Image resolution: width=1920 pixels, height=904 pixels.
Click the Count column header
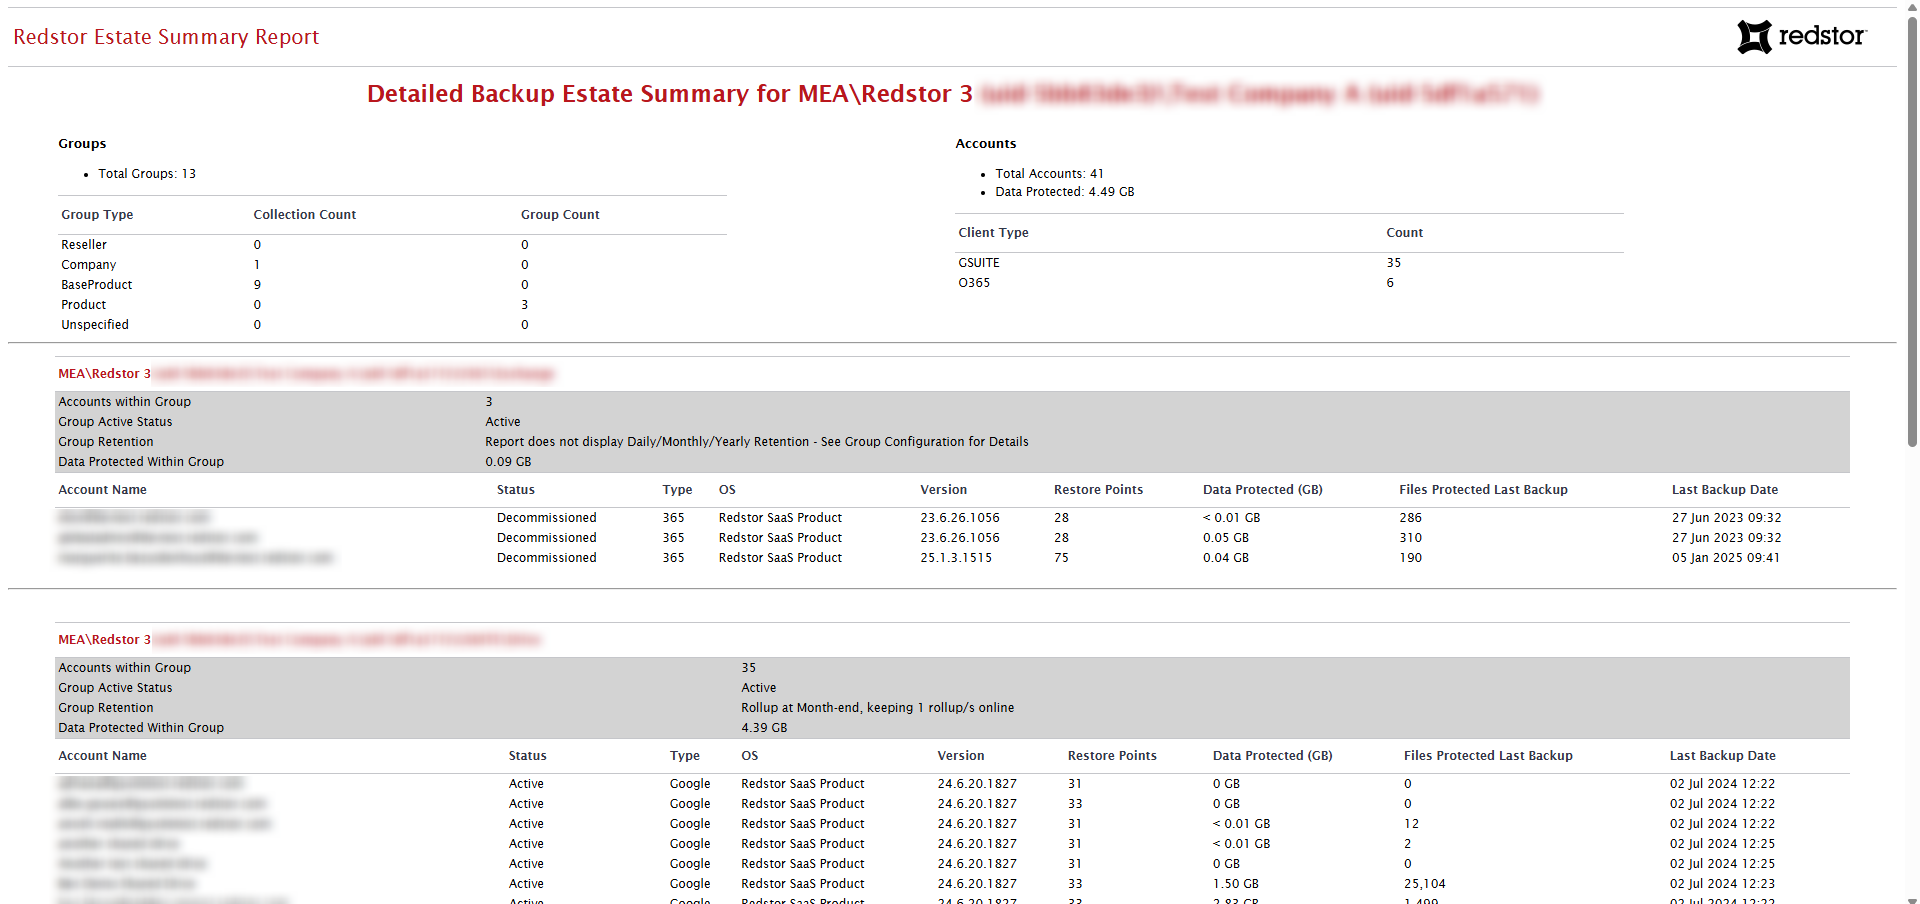pos(1404,233)
